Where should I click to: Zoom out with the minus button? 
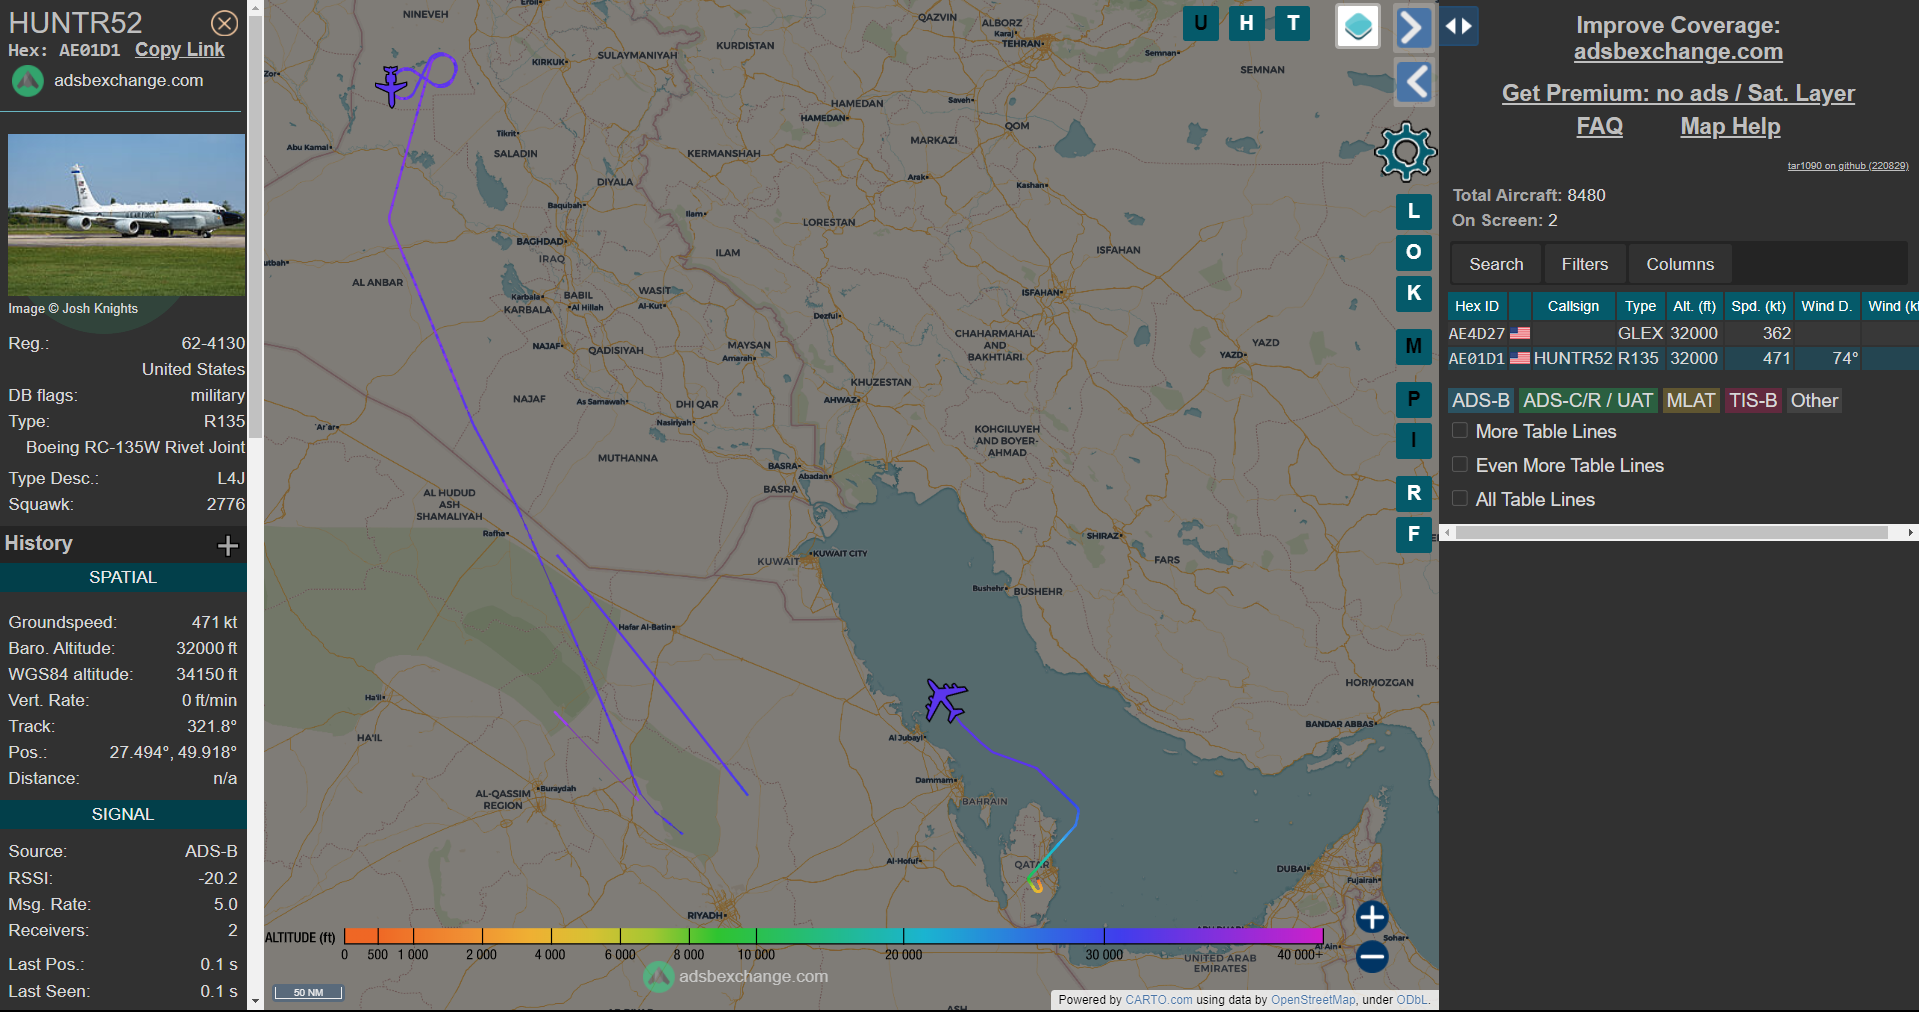(1372, 957)
